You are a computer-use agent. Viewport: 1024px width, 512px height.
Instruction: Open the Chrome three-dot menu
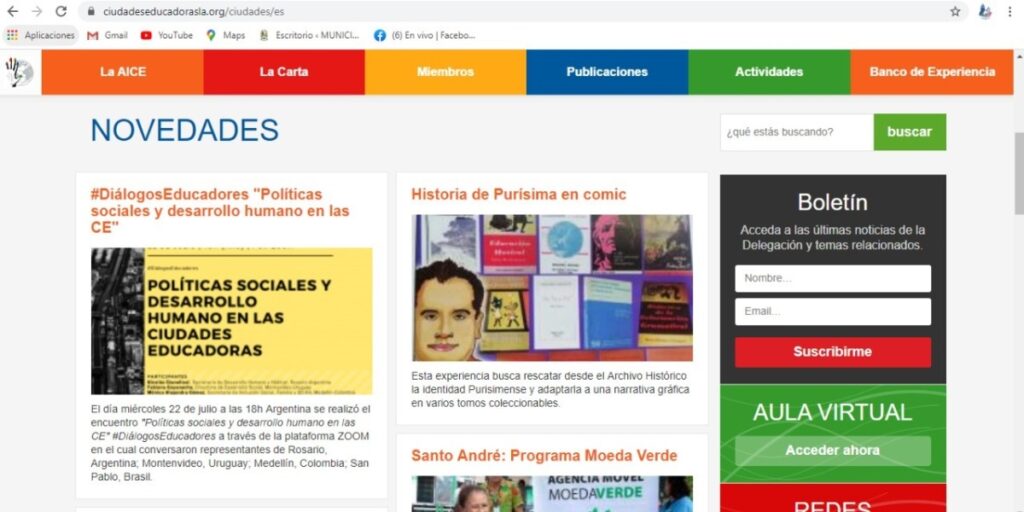click(1010, 11)
